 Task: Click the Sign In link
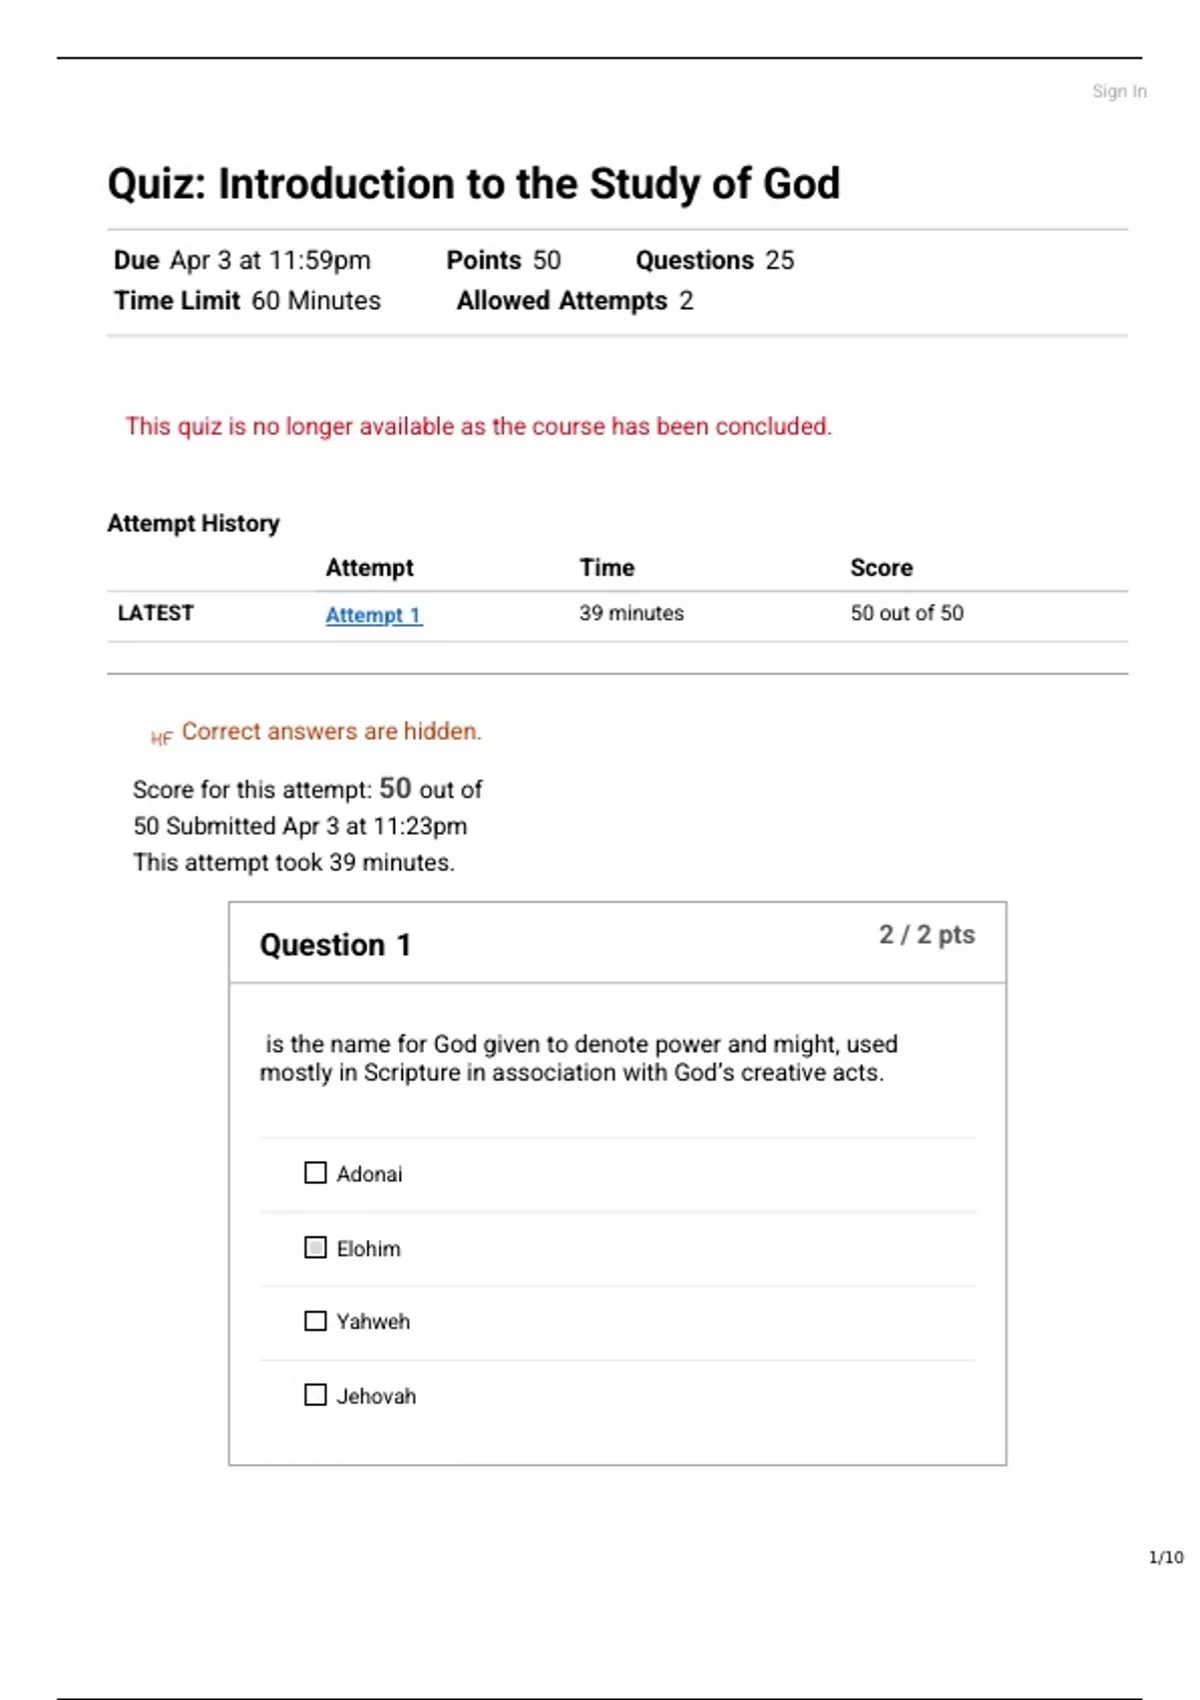pyautogui.click(x=1118, y=92)
